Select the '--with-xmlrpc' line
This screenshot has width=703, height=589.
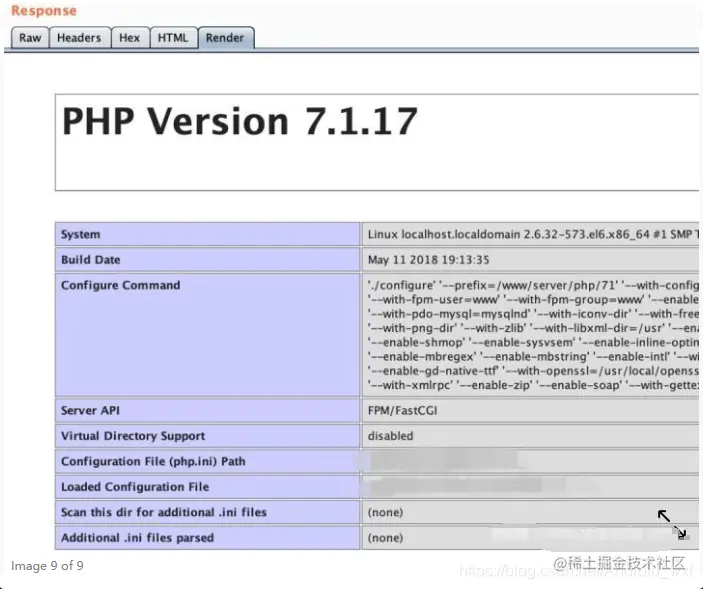[x=533, y=385]
